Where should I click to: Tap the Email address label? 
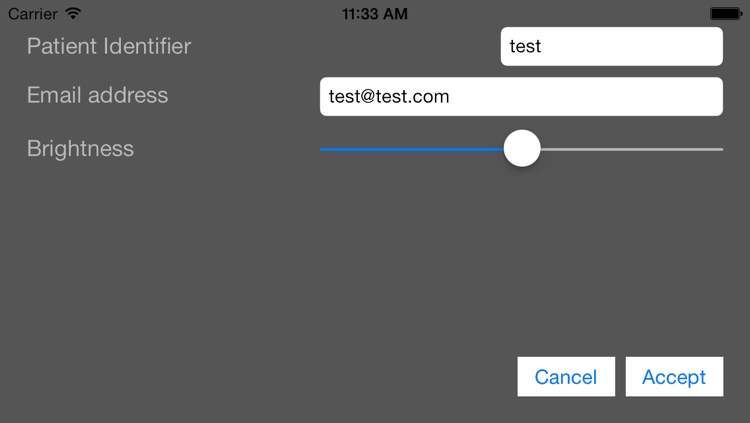click(97, 95)
